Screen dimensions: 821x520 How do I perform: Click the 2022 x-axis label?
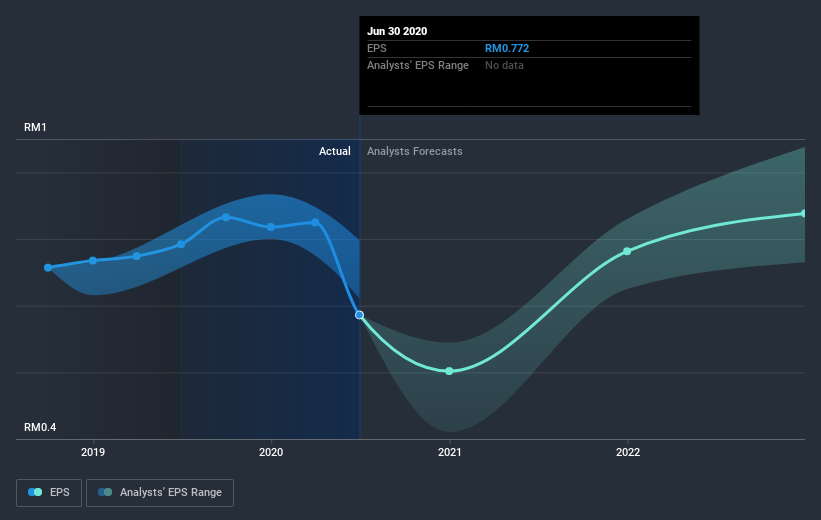(x=627, y=452)
